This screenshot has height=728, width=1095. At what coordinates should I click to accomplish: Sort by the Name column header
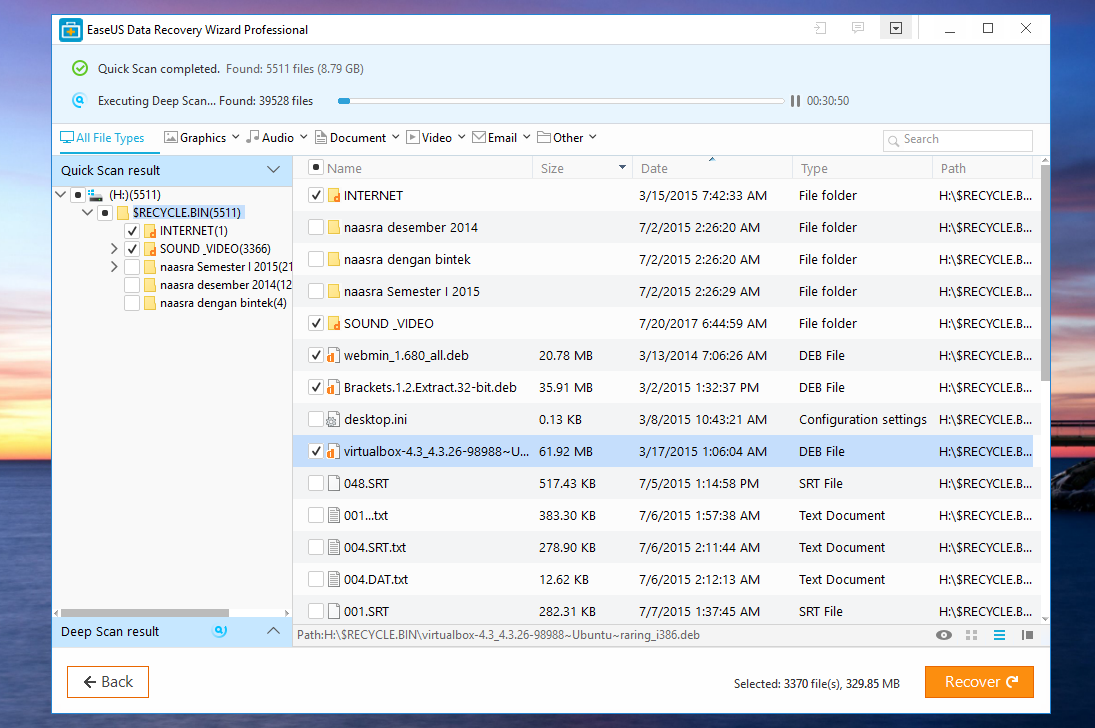(344, 168)
